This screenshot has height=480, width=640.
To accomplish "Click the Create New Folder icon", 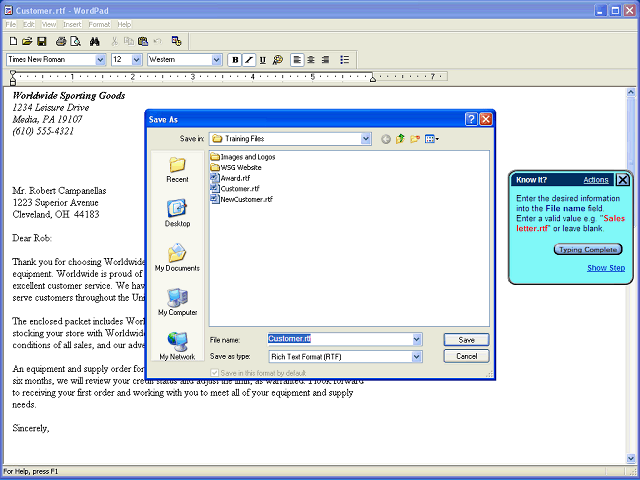I will [415, 139].
